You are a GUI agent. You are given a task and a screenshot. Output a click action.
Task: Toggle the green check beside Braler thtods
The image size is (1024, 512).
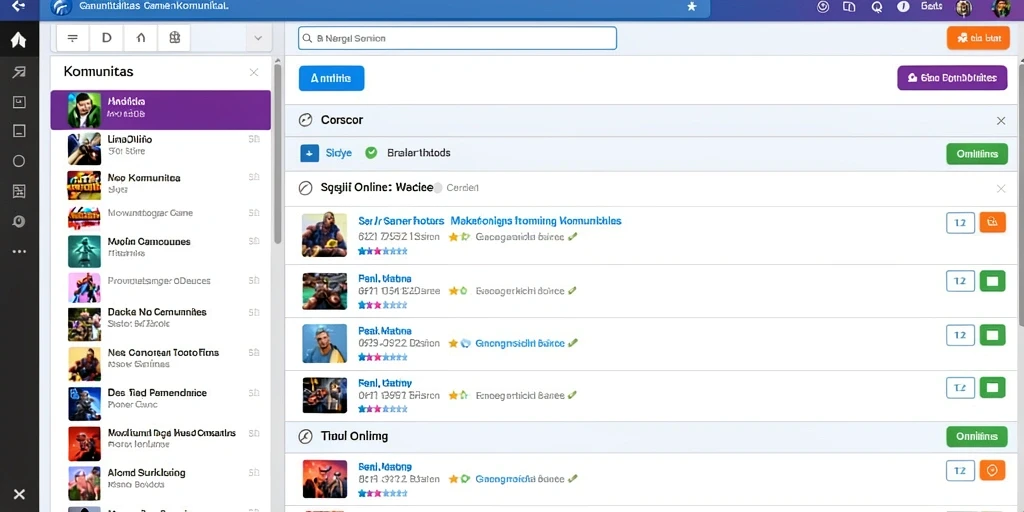point(371,153)
